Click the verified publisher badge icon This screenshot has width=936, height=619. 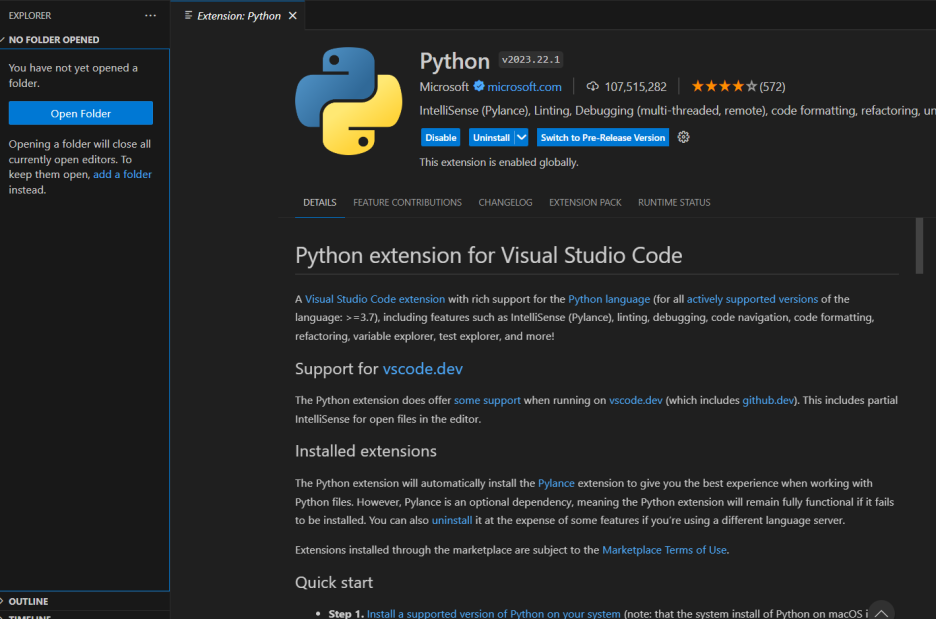point(479,86)
